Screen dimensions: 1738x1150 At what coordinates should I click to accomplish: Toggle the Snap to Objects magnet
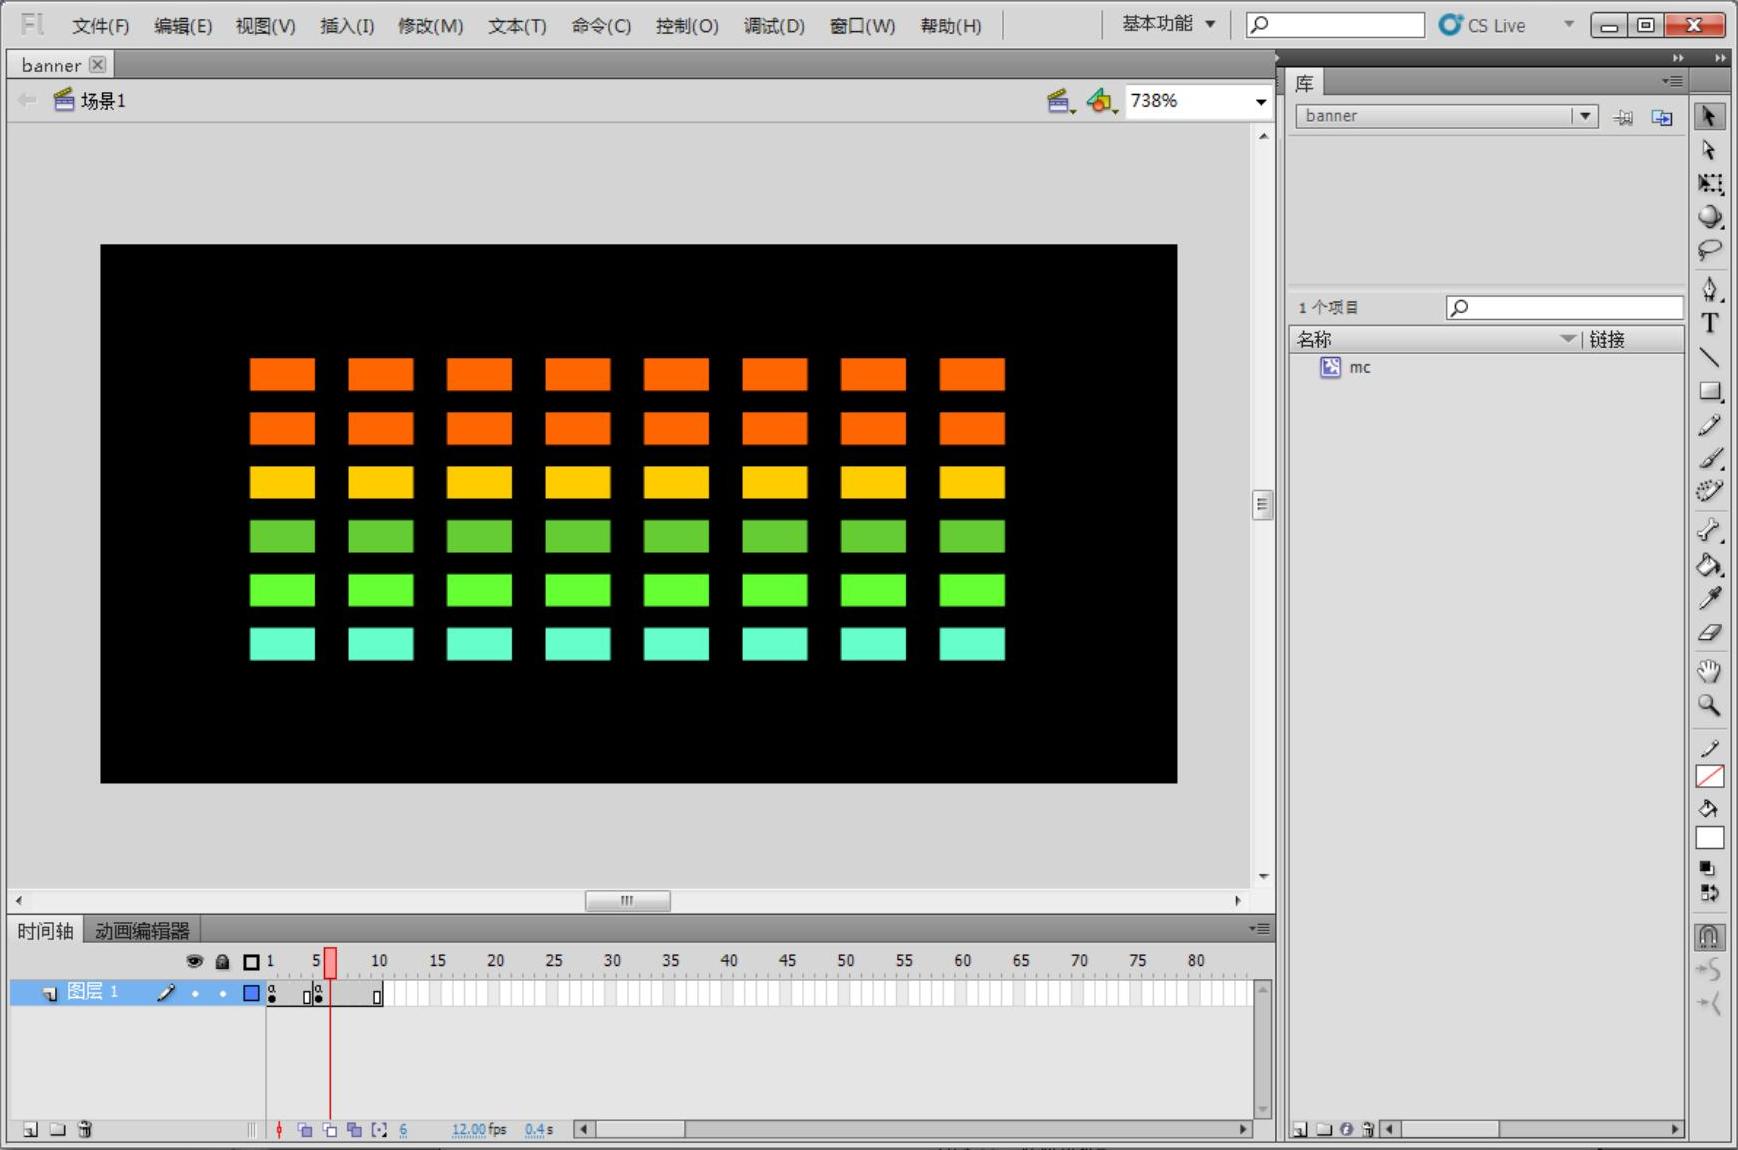(x=1709, y=936)
